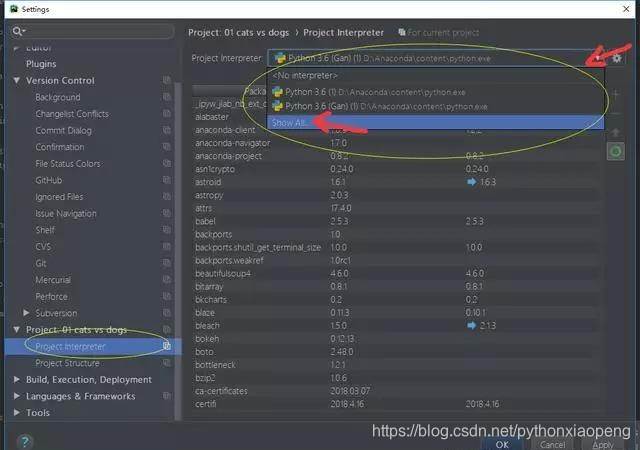
Task: Open the Project Interpreter dropdown arrow
Action: pos(598,58)
